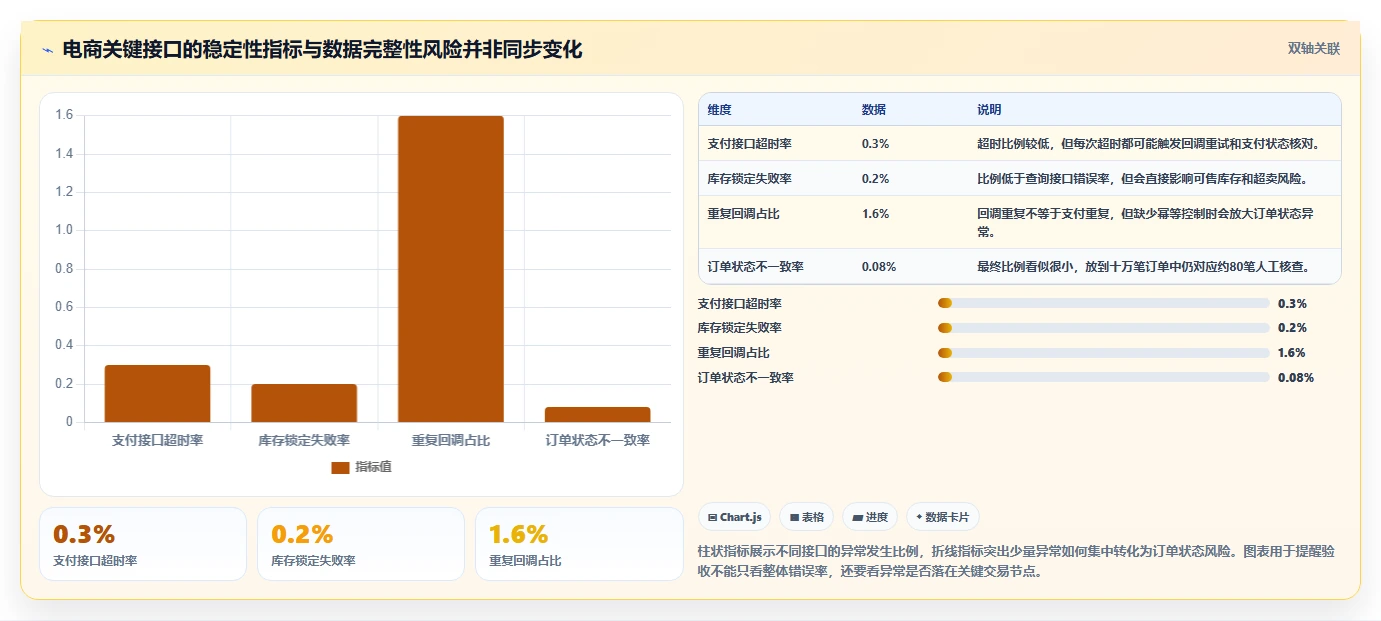
Task: Click the 0.2% 库存锁定失败率 data card
Action: click(x=361, y=544)
